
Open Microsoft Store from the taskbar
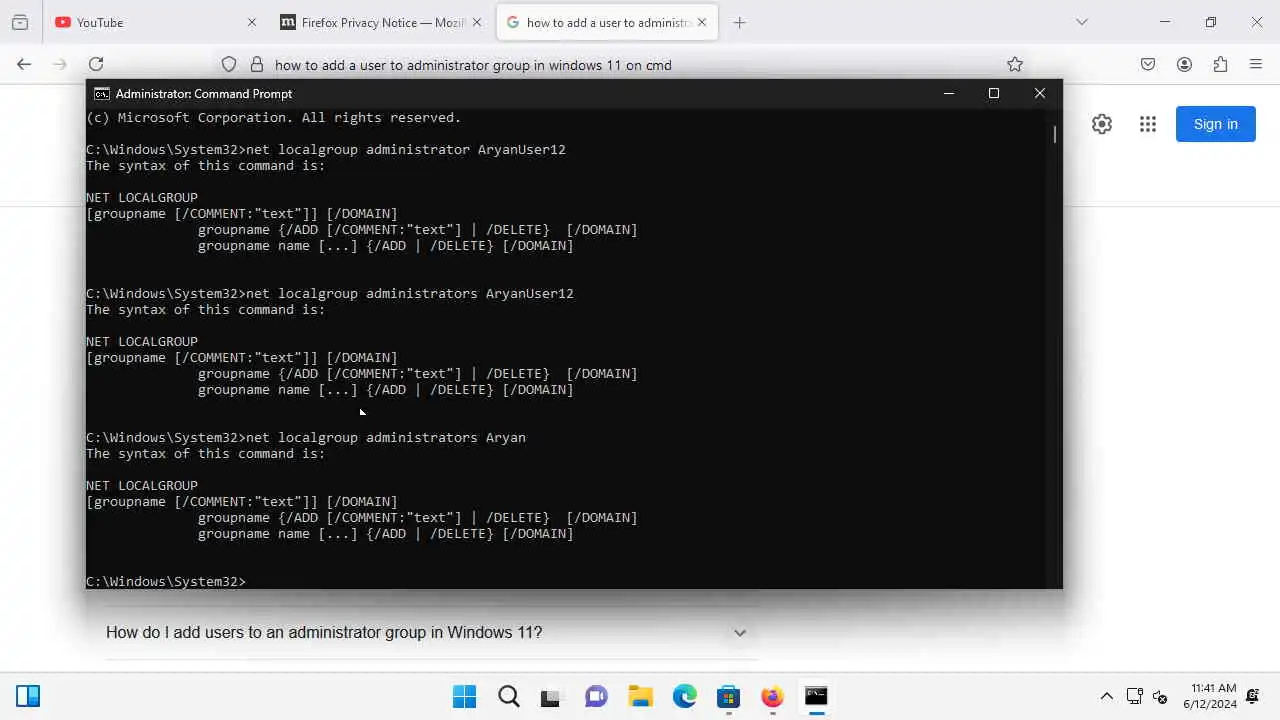[728, 696]
